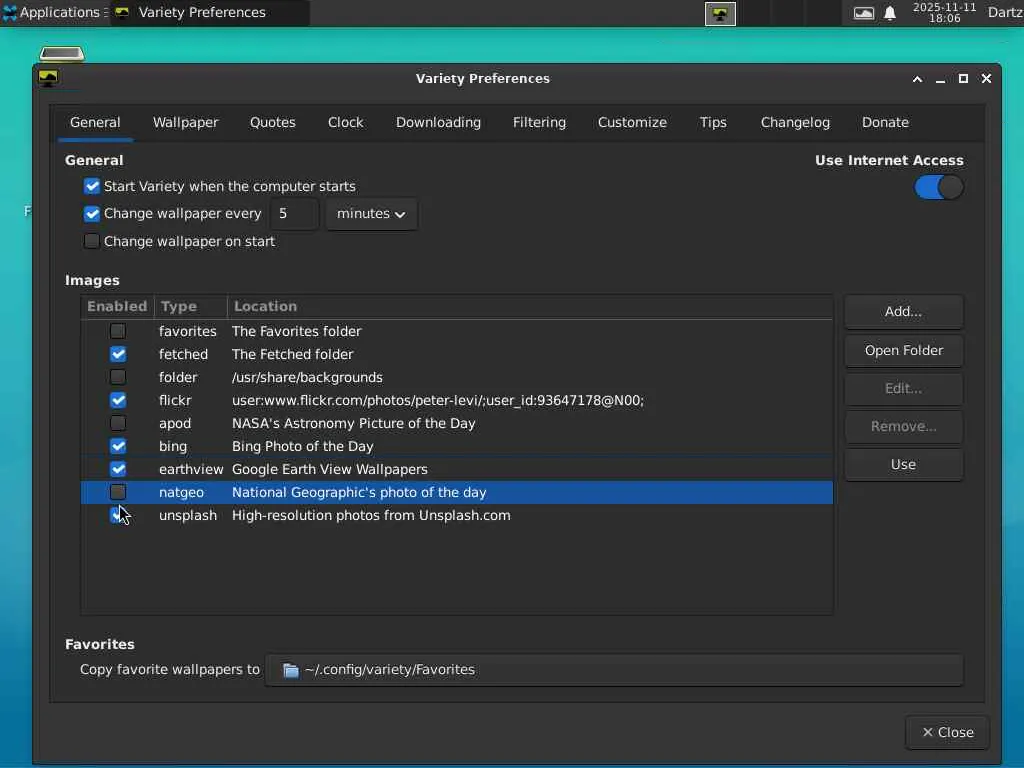Click the Variety tray icon in the top panel
1024x768 pixels.
coord(720,14)
